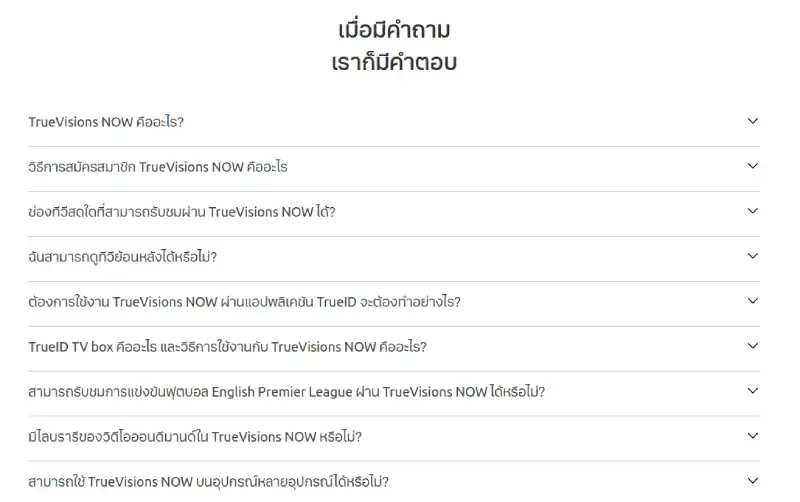Select the question text 'TrueID TV box คืออะไร'

pyautogui.click(x=228, y=347)
